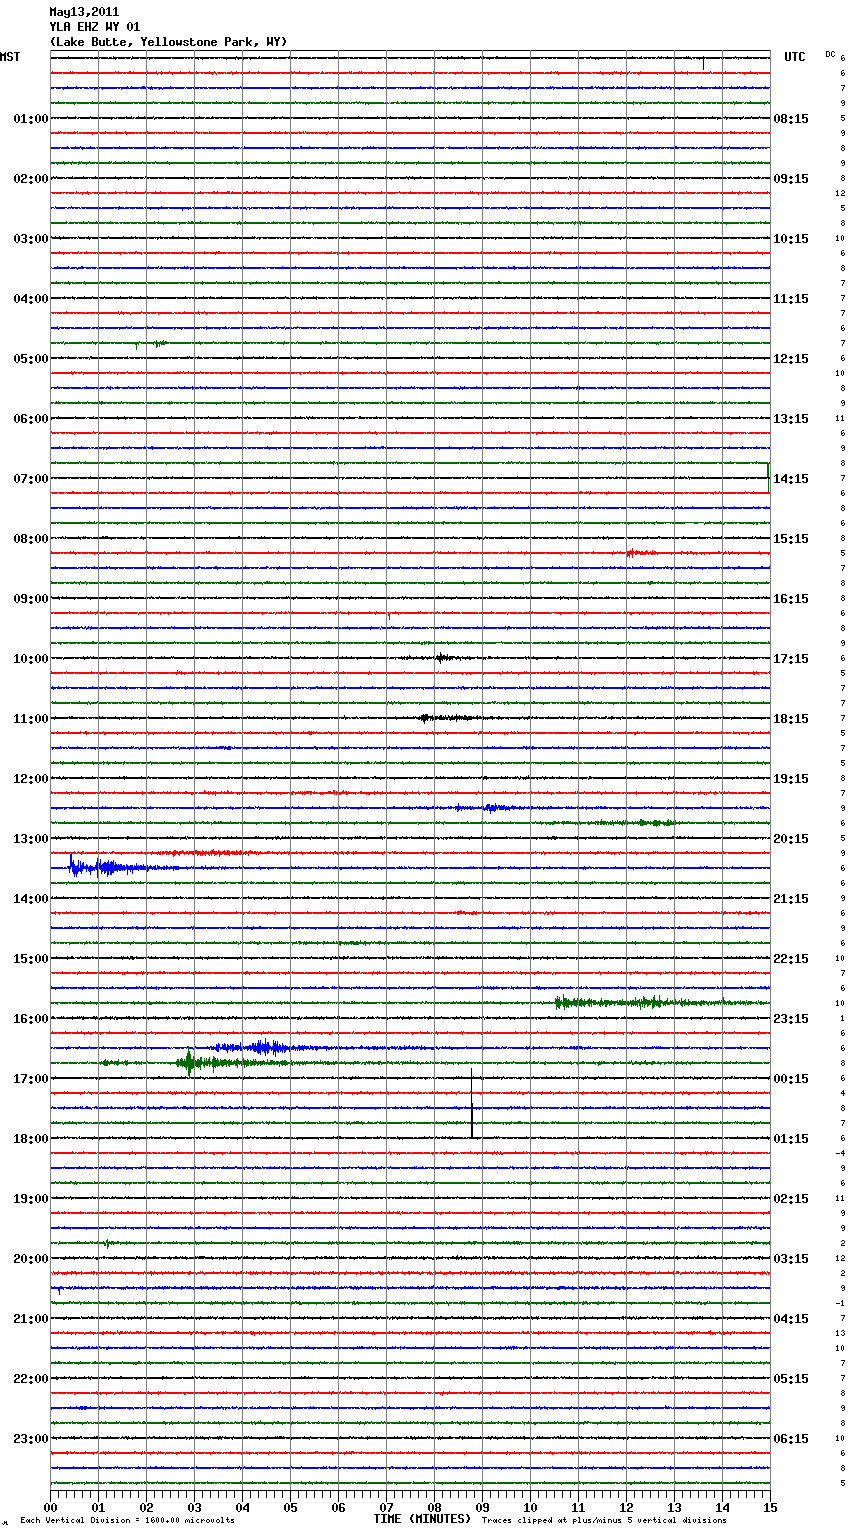Select the 17:00 MST time label
The image size is (850, 1534).
coord(31,1079)
